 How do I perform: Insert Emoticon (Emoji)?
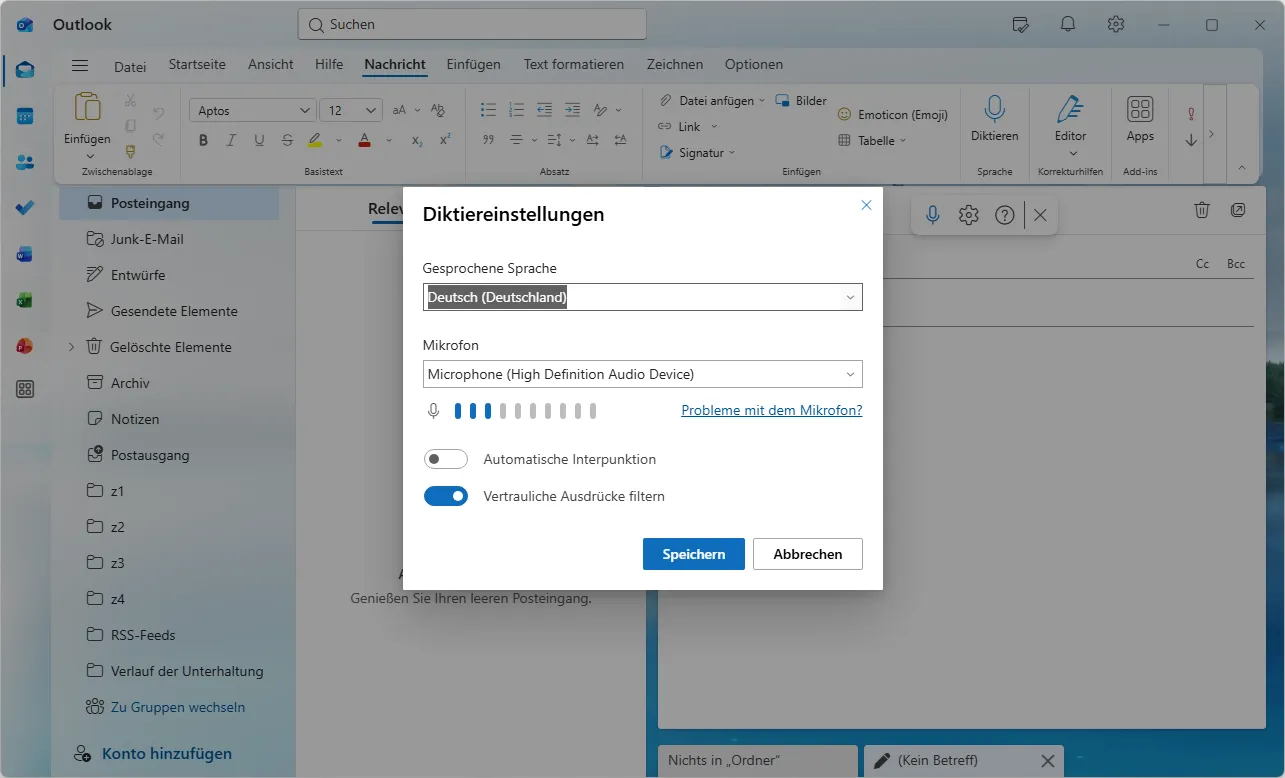point(892,114)
